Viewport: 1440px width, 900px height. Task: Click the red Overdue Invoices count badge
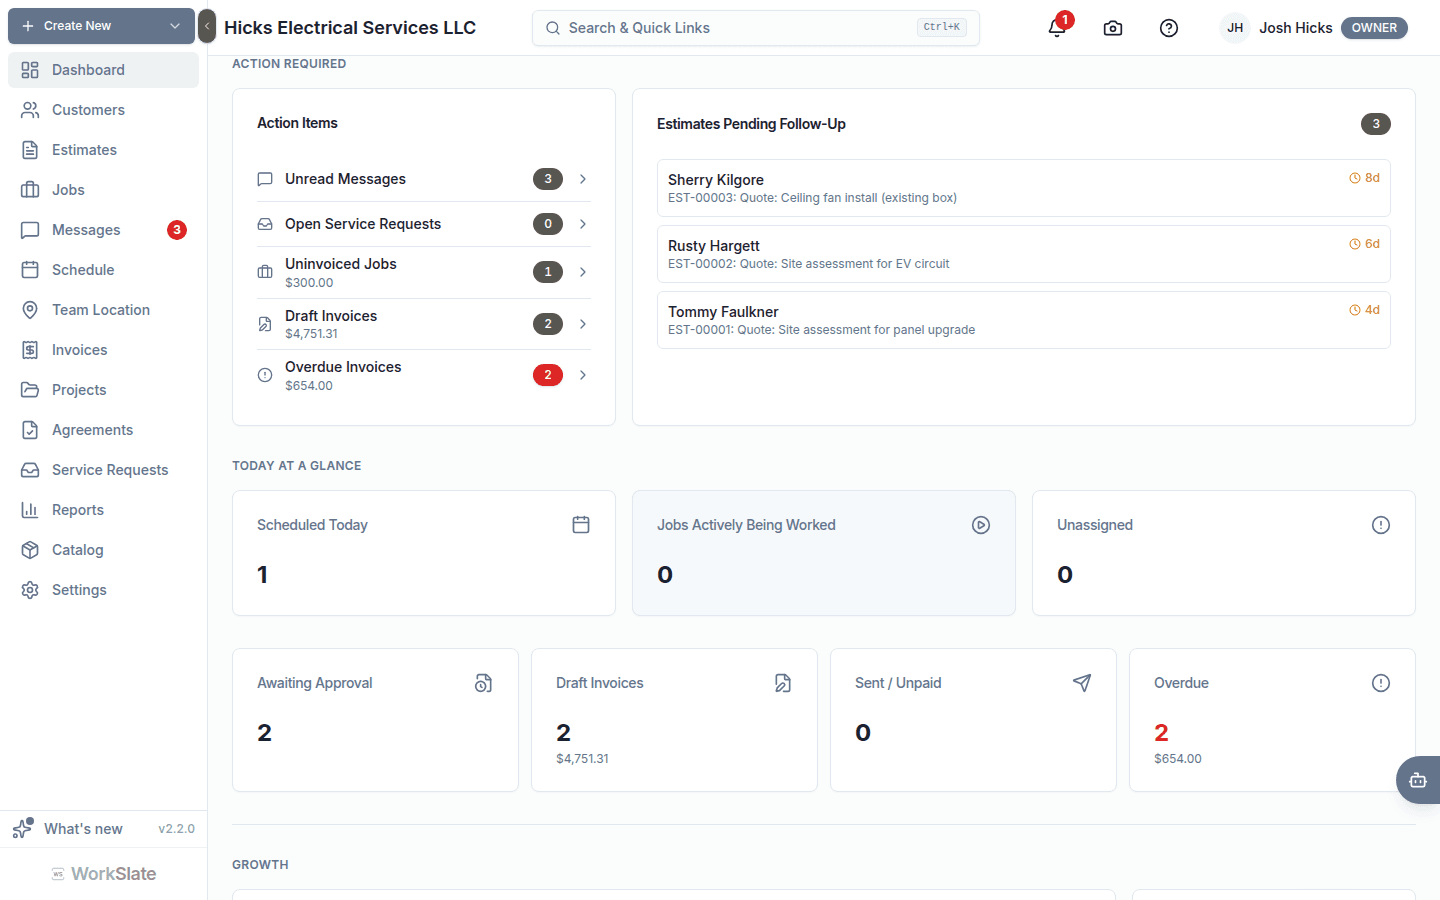pos(548,375)
